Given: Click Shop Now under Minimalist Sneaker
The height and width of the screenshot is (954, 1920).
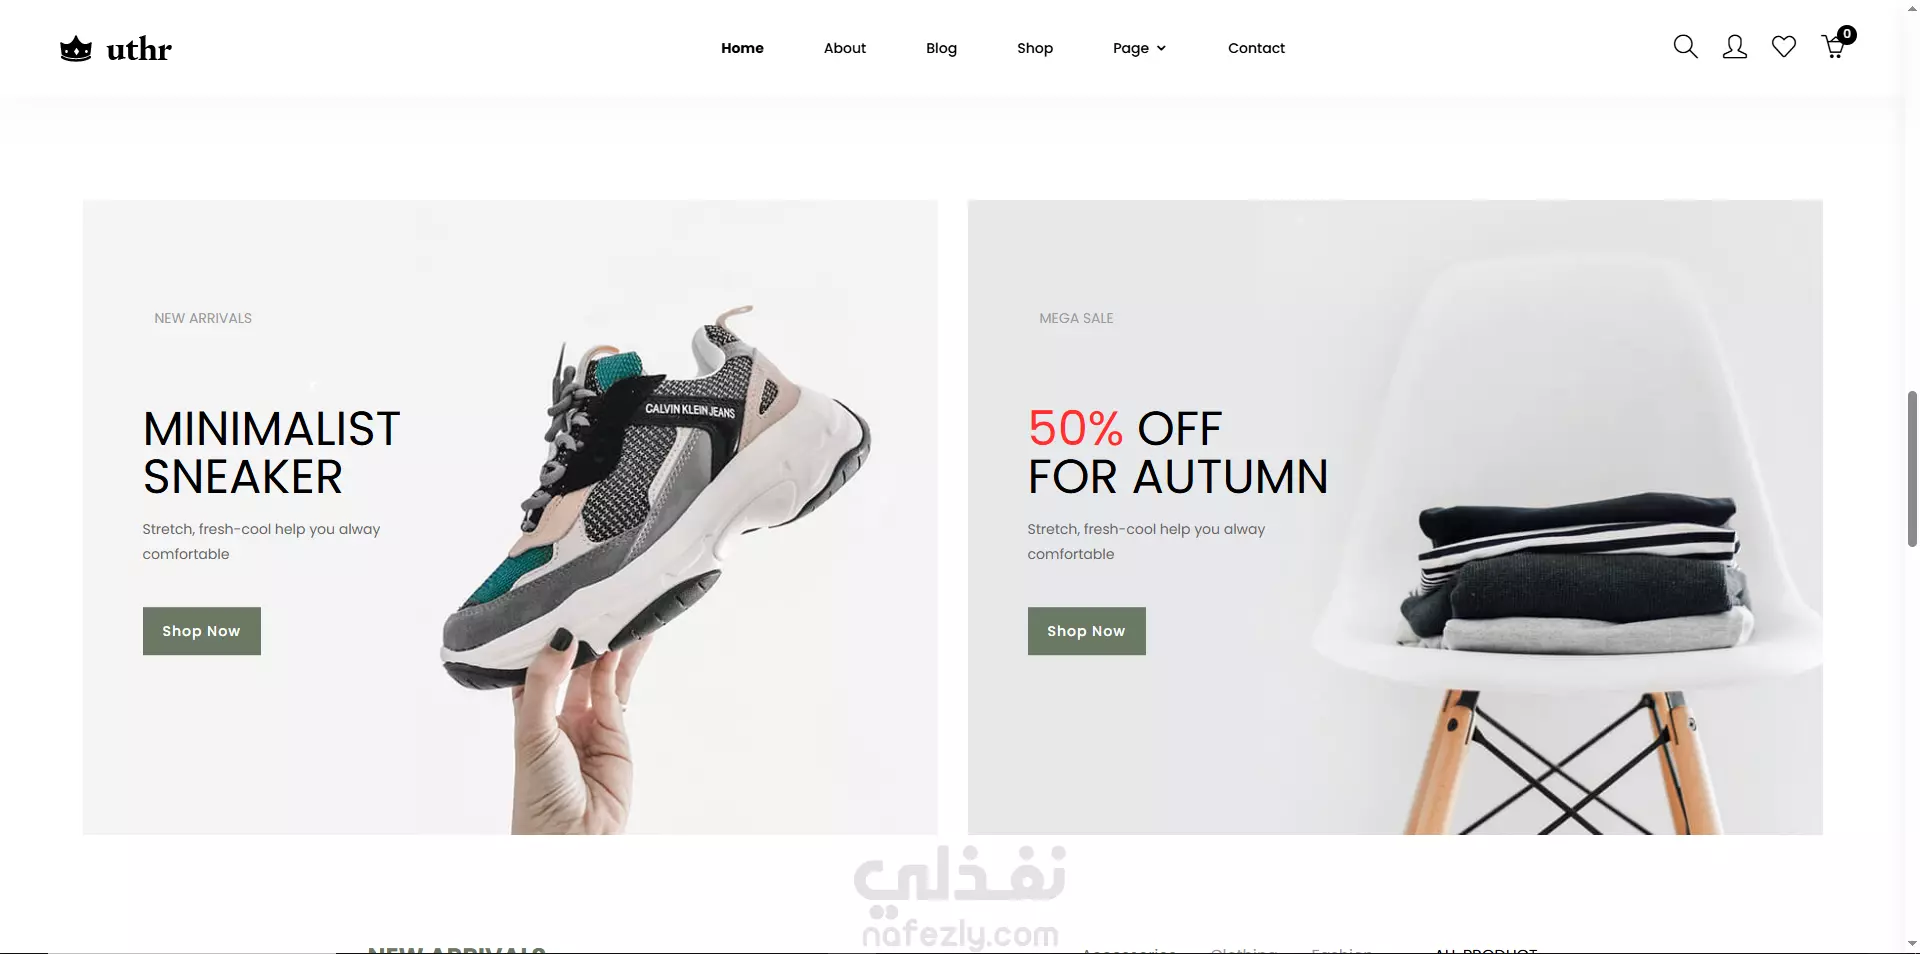Looking at the screenshot, I should (x=202, y=631).
